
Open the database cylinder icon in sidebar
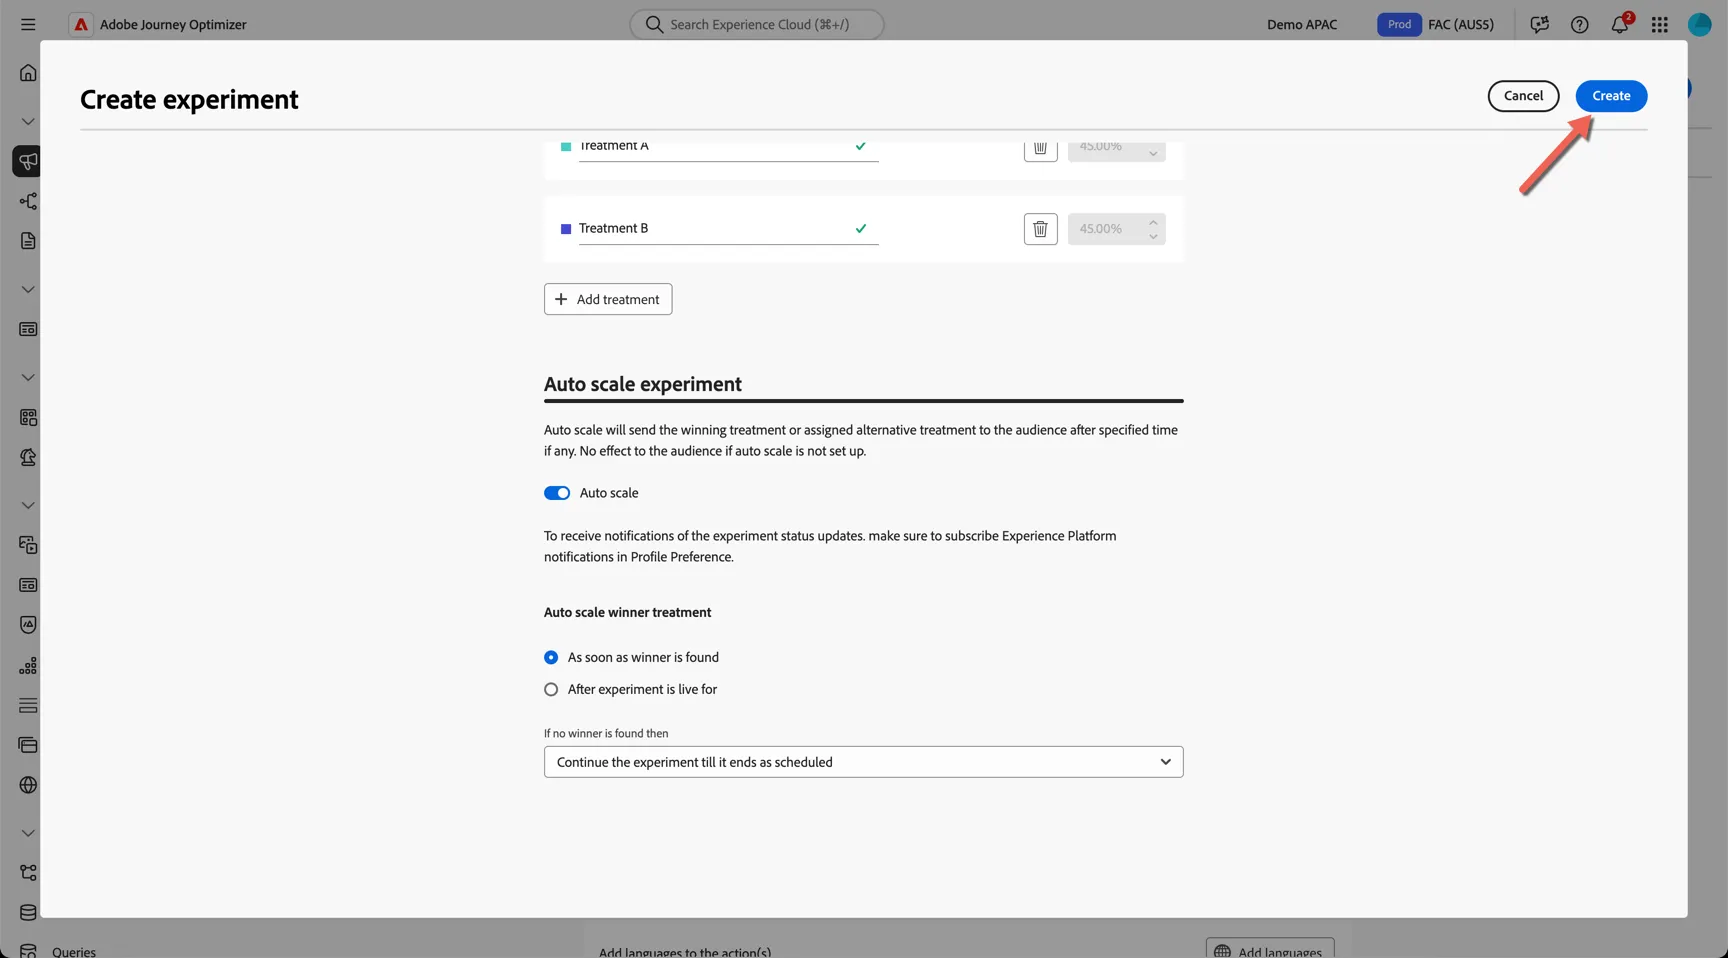coord(28,913)
